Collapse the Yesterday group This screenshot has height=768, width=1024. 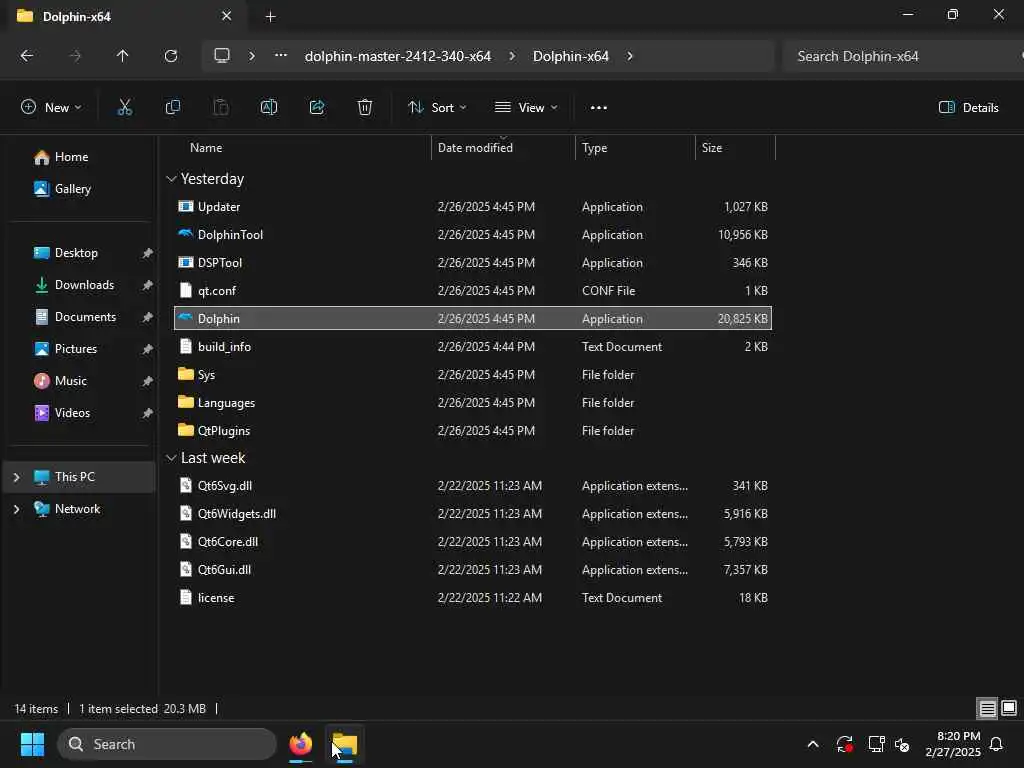tap(171, 179)
